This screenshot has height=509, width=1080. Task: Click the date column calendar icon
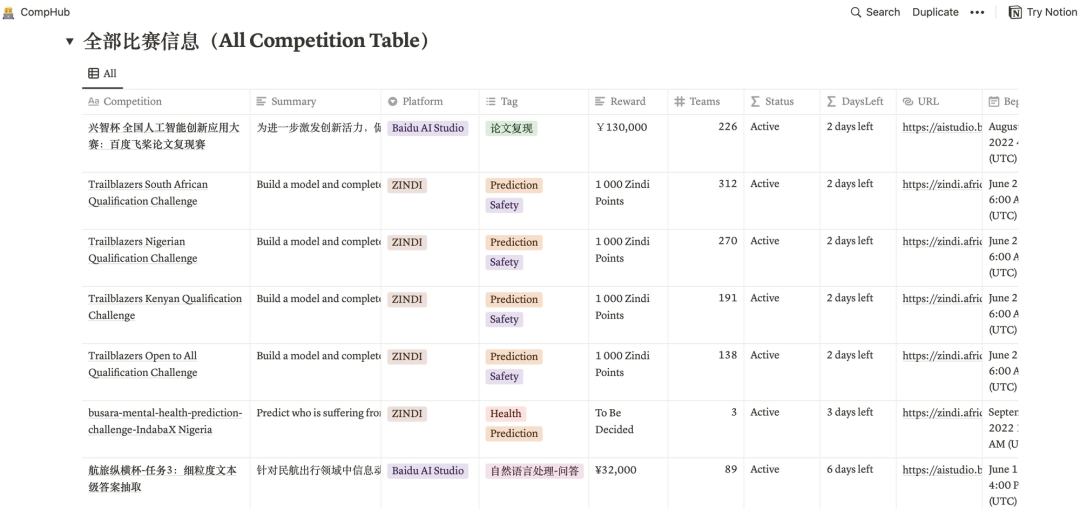click(x=993, y=101)
